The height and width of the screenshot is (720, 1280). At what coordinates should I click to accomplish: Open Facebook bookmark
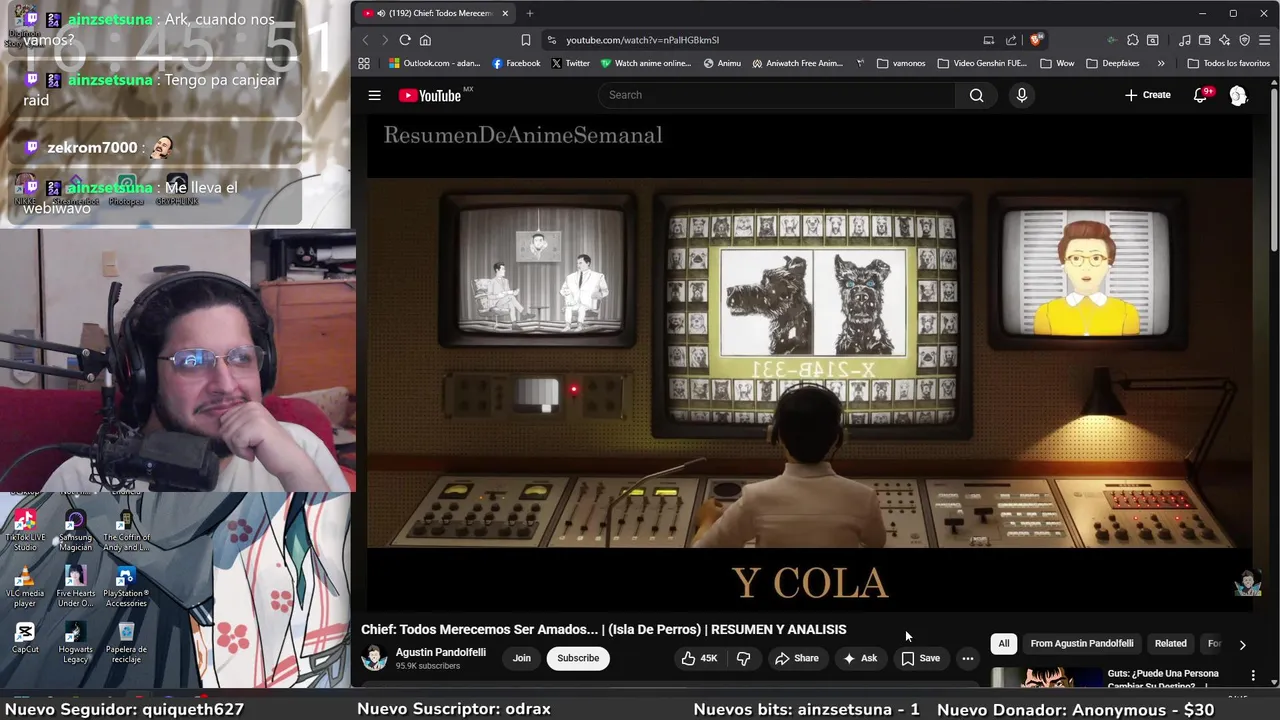pyautogui.click(x=515, y=63)
